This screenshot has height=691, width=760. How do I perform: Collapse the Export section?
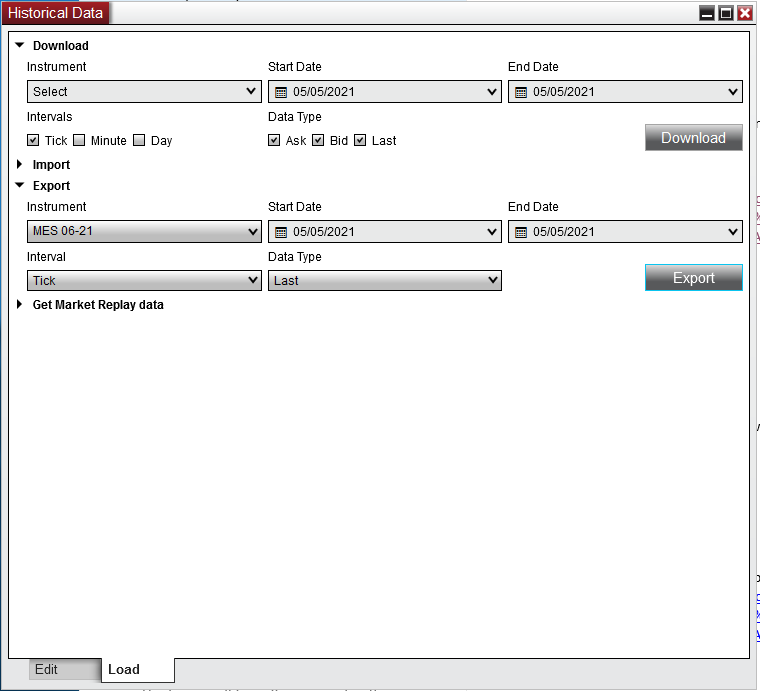pos(20,185)
